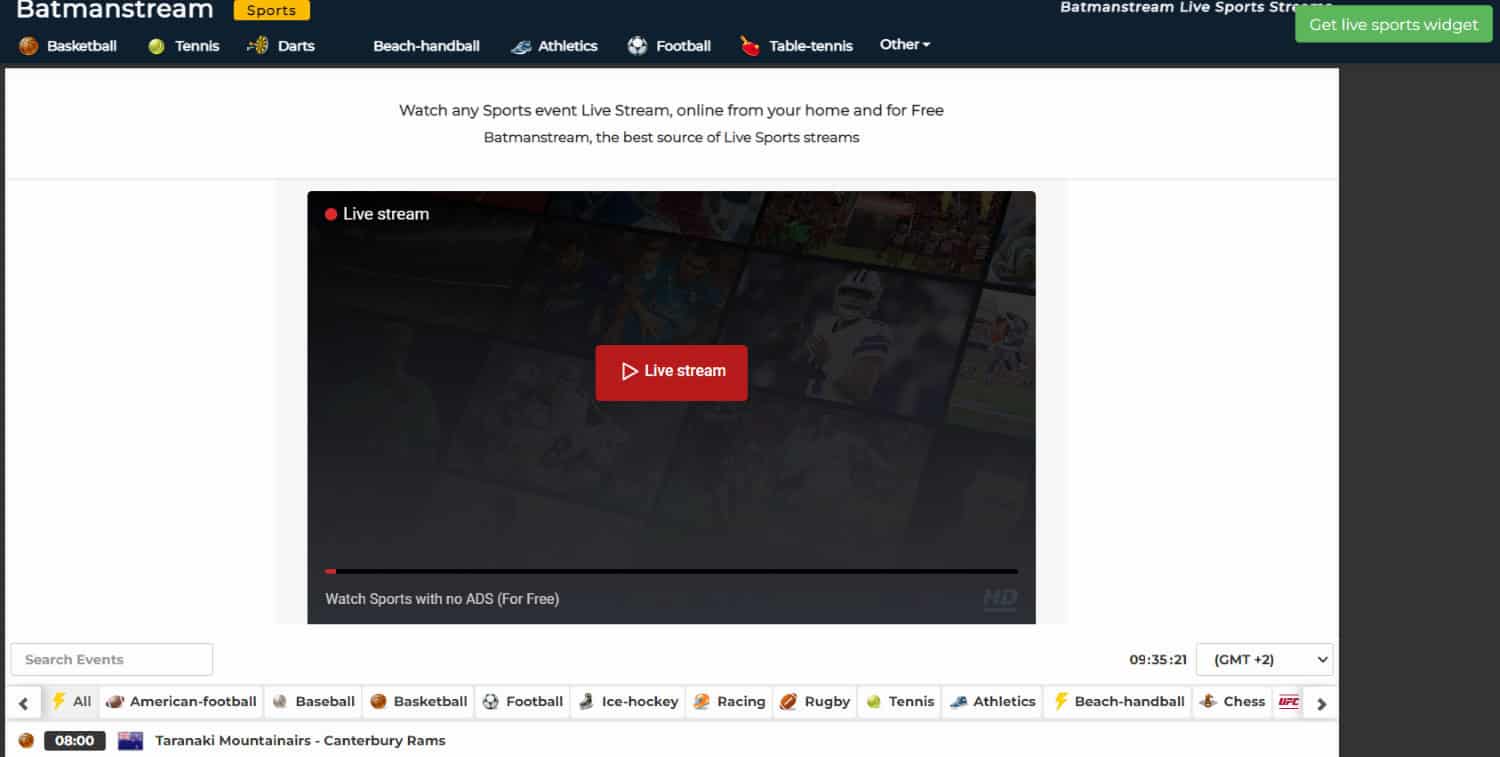Click the yellow Sports badge
Screen dimensions: 1500x757
click(272, 10)
